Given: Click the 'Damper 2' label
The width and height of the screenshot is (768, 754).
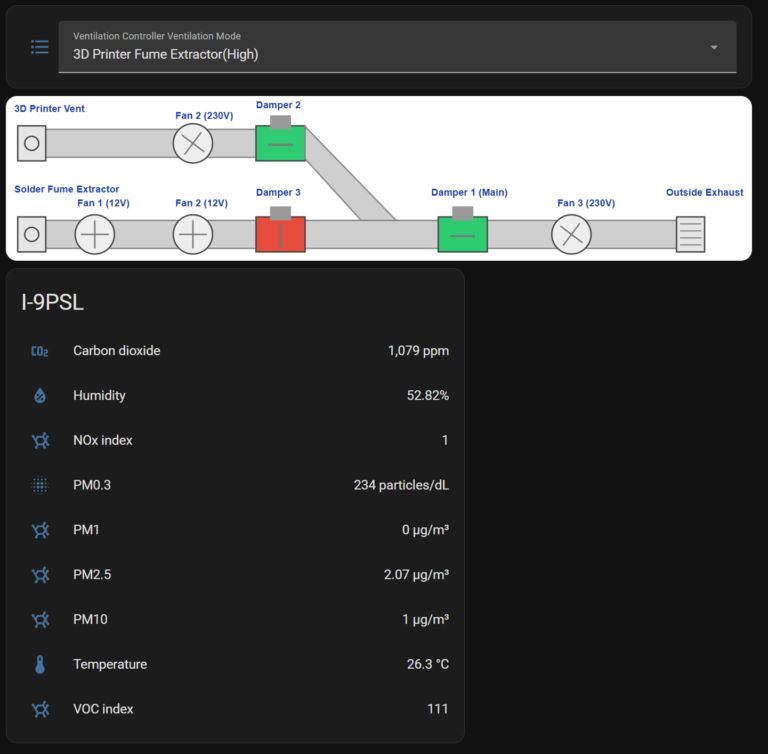Looking at the screenshot, I should pyautogui.click(x=278, y=105).
